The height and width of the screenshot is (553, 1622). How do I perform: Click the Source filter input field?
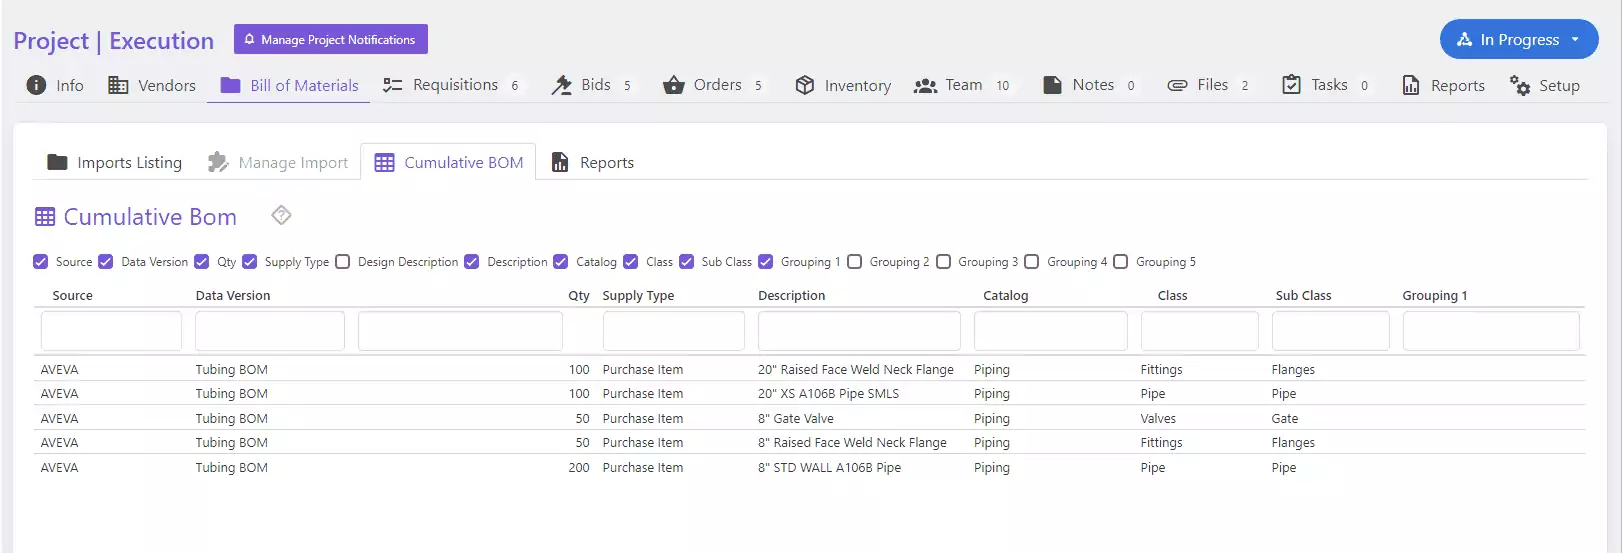click(111, 331)
